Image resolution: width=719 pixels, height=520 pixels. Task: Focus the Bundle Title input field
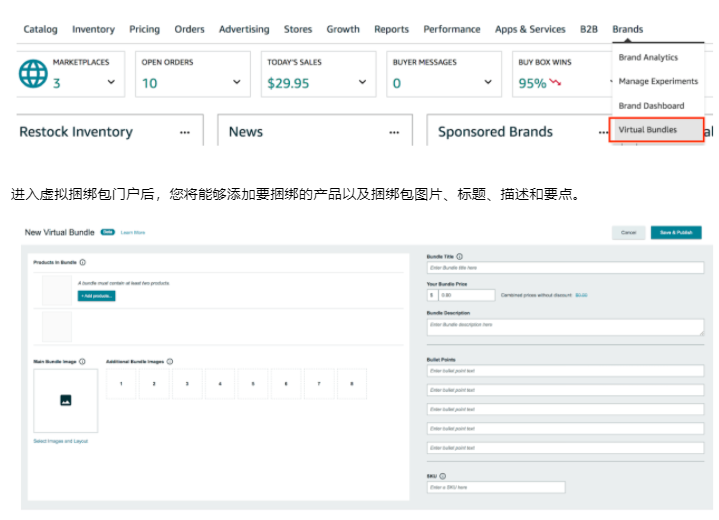click(565, 267)
